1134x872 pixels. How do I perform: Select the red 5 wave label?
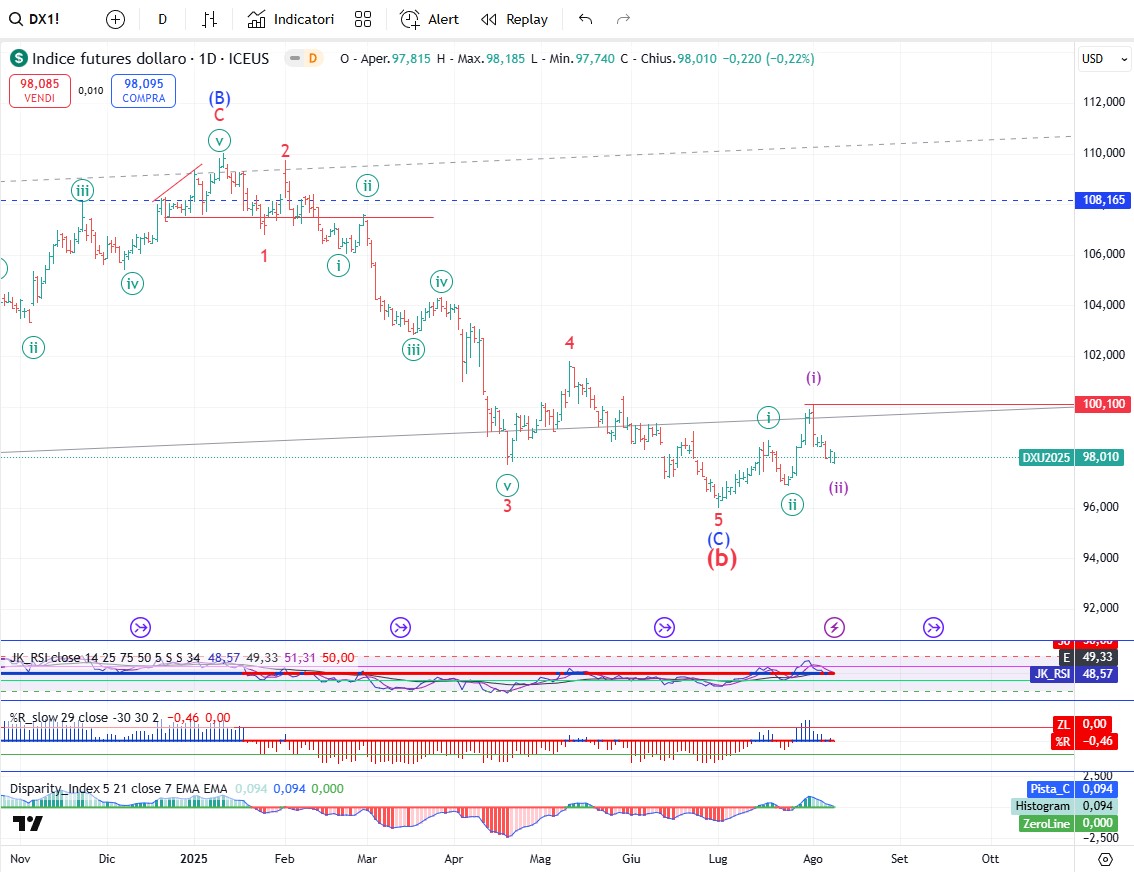click(x=718, y=520)
